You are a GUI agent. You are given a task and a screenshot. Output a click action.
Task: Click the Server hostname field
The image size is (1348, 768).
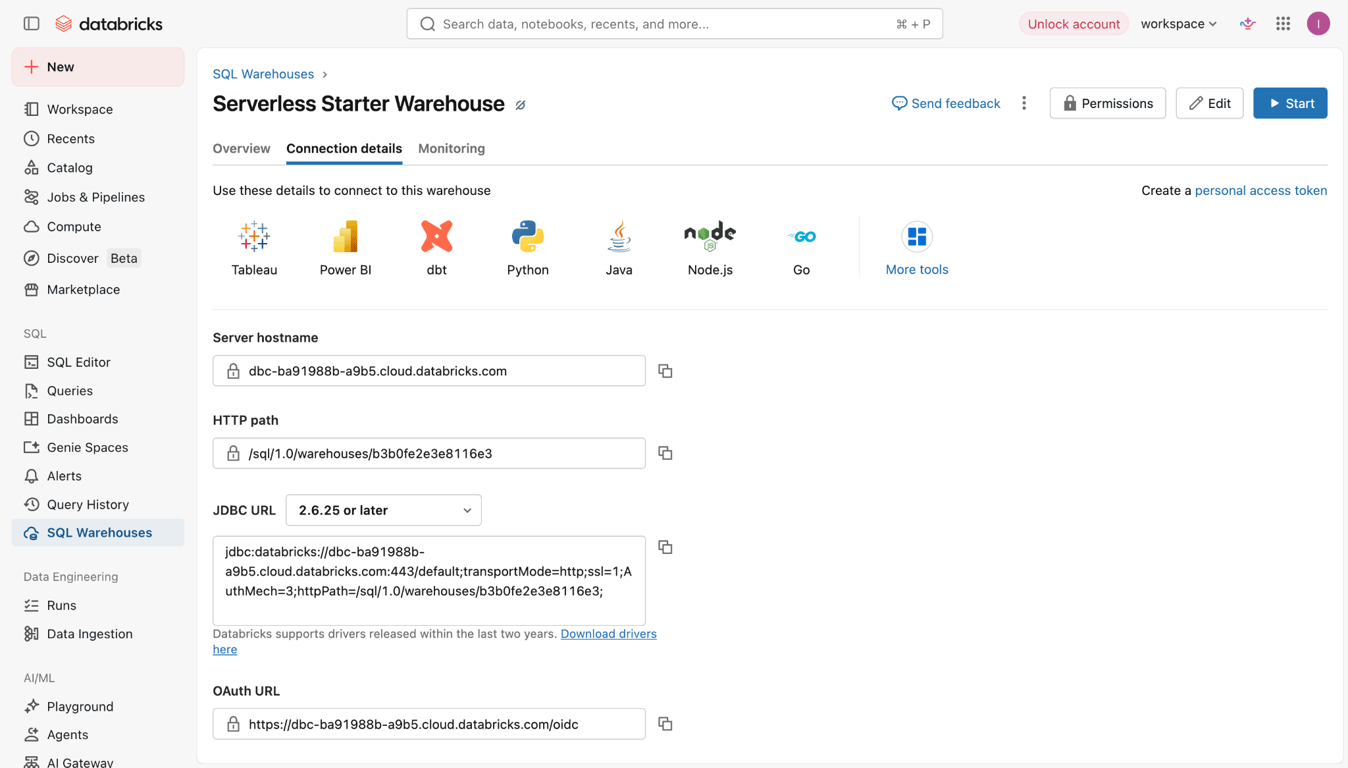click(429, 371)
